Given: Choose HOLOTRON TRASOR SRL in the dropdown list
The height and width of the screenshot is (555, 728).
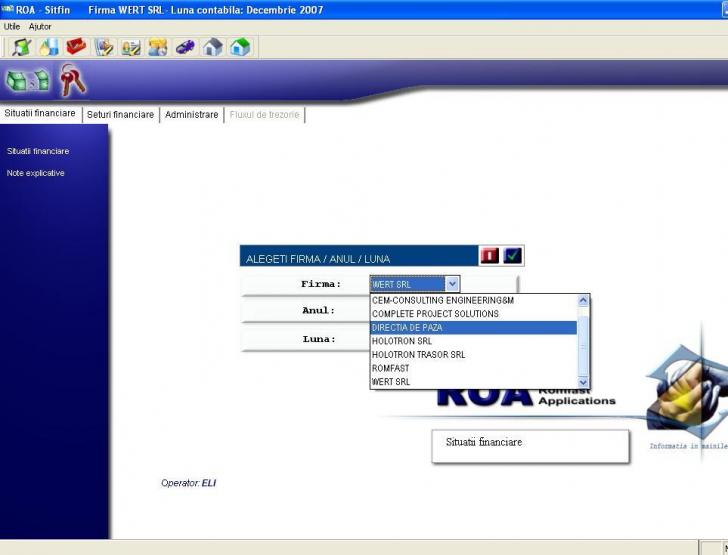Looking at the screenshot, I should pyautogui.click(x=474, y=355).
